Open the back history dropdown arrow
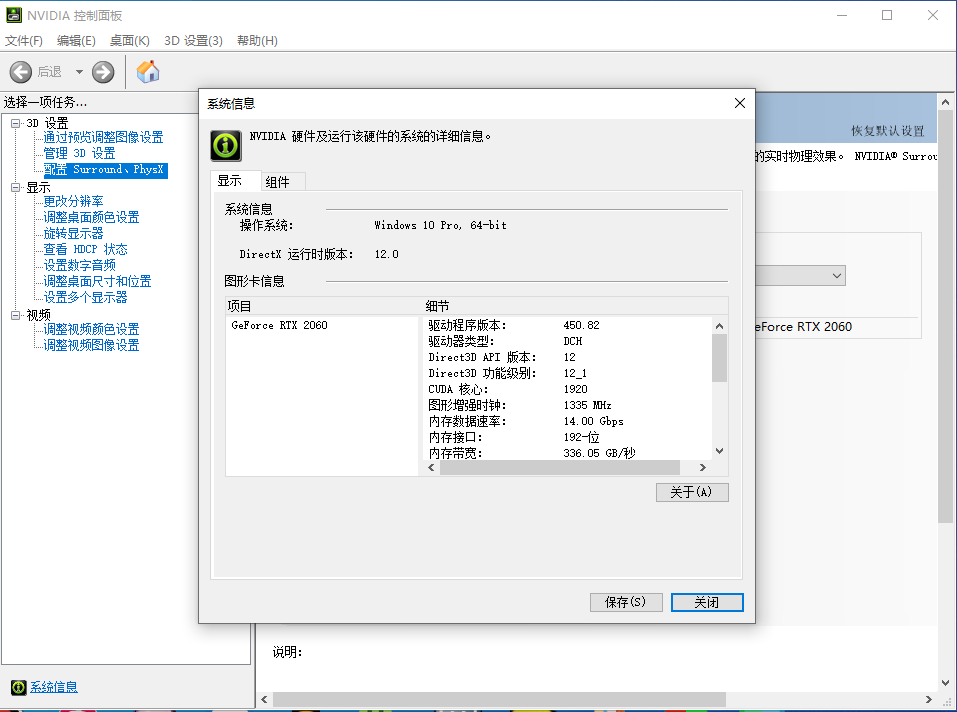Screen dimensions: 957x712 79,72
